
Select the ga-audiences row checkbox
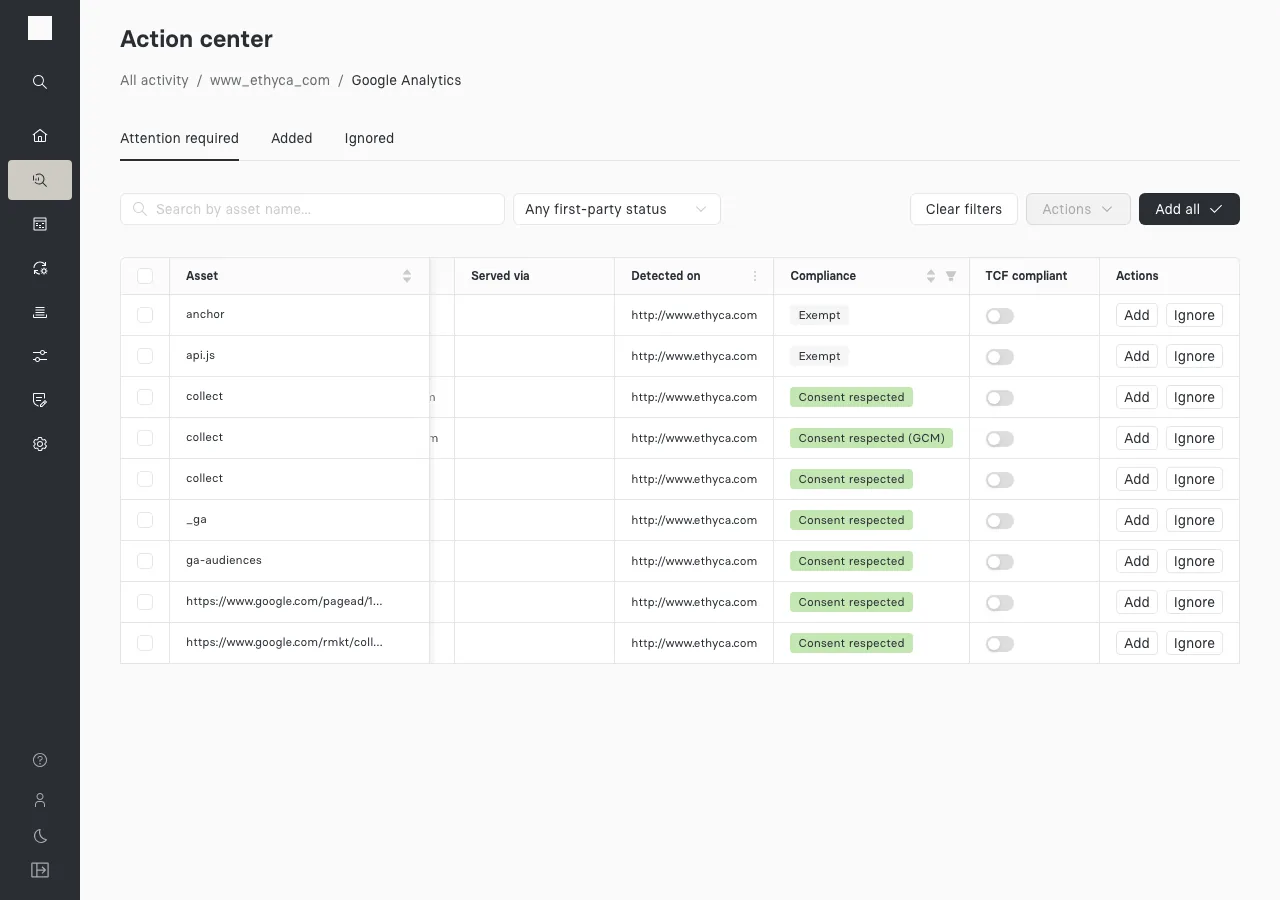point(145,561)
